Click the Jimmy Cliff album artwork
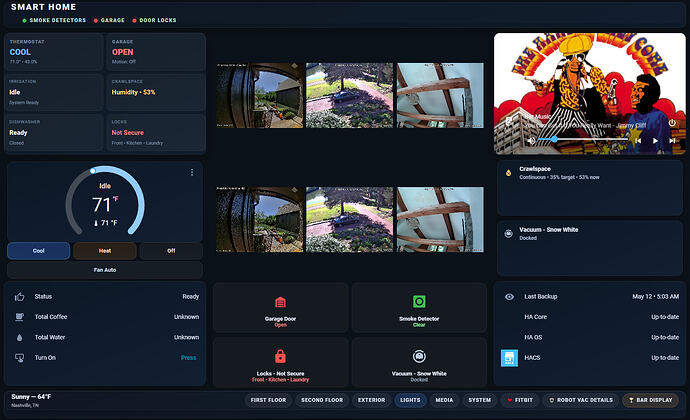The height and width of the screenshot is (420, 690). [590, 94]
